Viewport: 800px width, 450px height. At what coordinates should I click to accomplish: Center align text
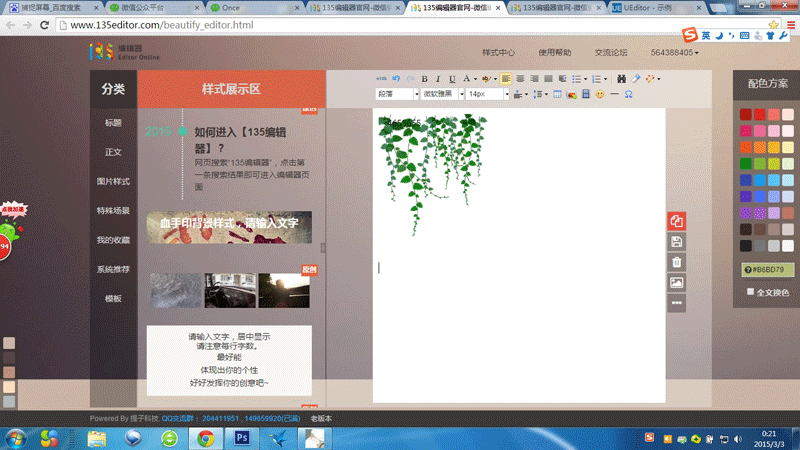520,79
